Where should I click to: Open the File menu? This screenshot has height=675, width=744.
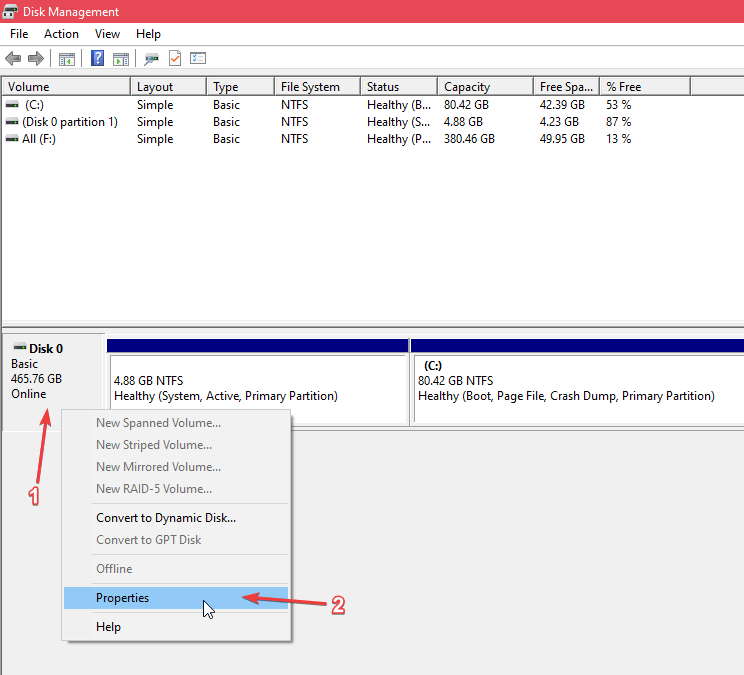[19, 34]
